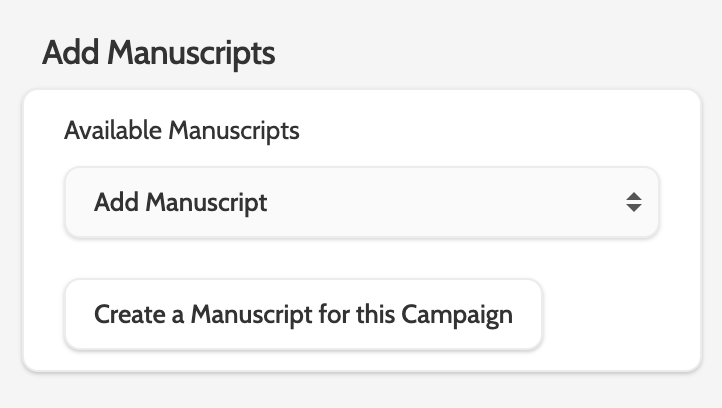The height and width of the screenshot is (408, 722).
Task: Click the Available Manuscripts label
Action: point(181,130)
